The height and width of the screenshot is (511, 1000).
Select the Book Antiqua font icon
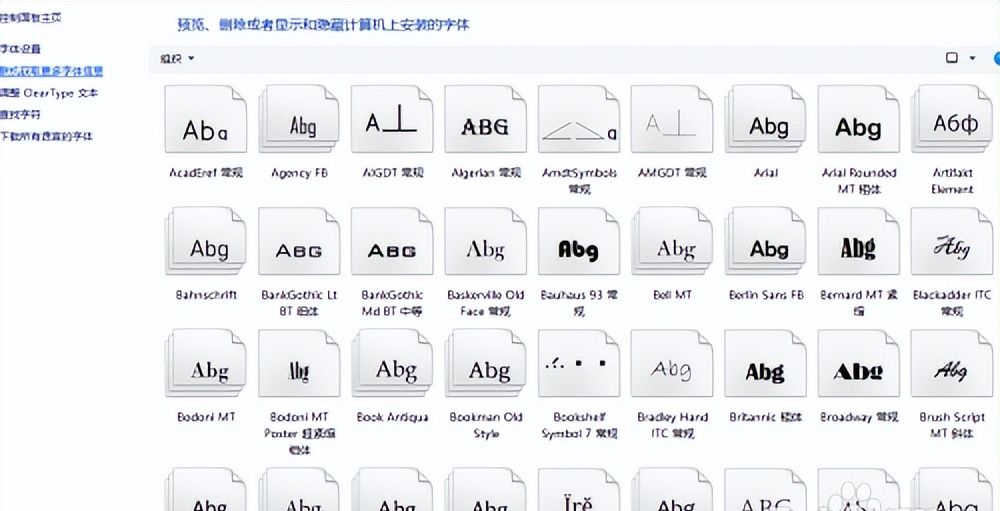392,363
